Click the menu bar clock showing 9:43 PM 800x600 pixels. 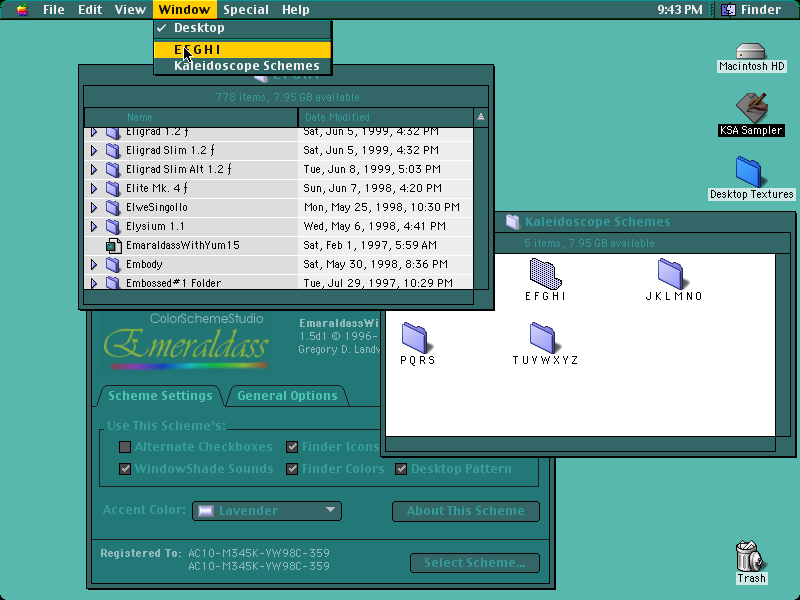click(x=680, y=10)
